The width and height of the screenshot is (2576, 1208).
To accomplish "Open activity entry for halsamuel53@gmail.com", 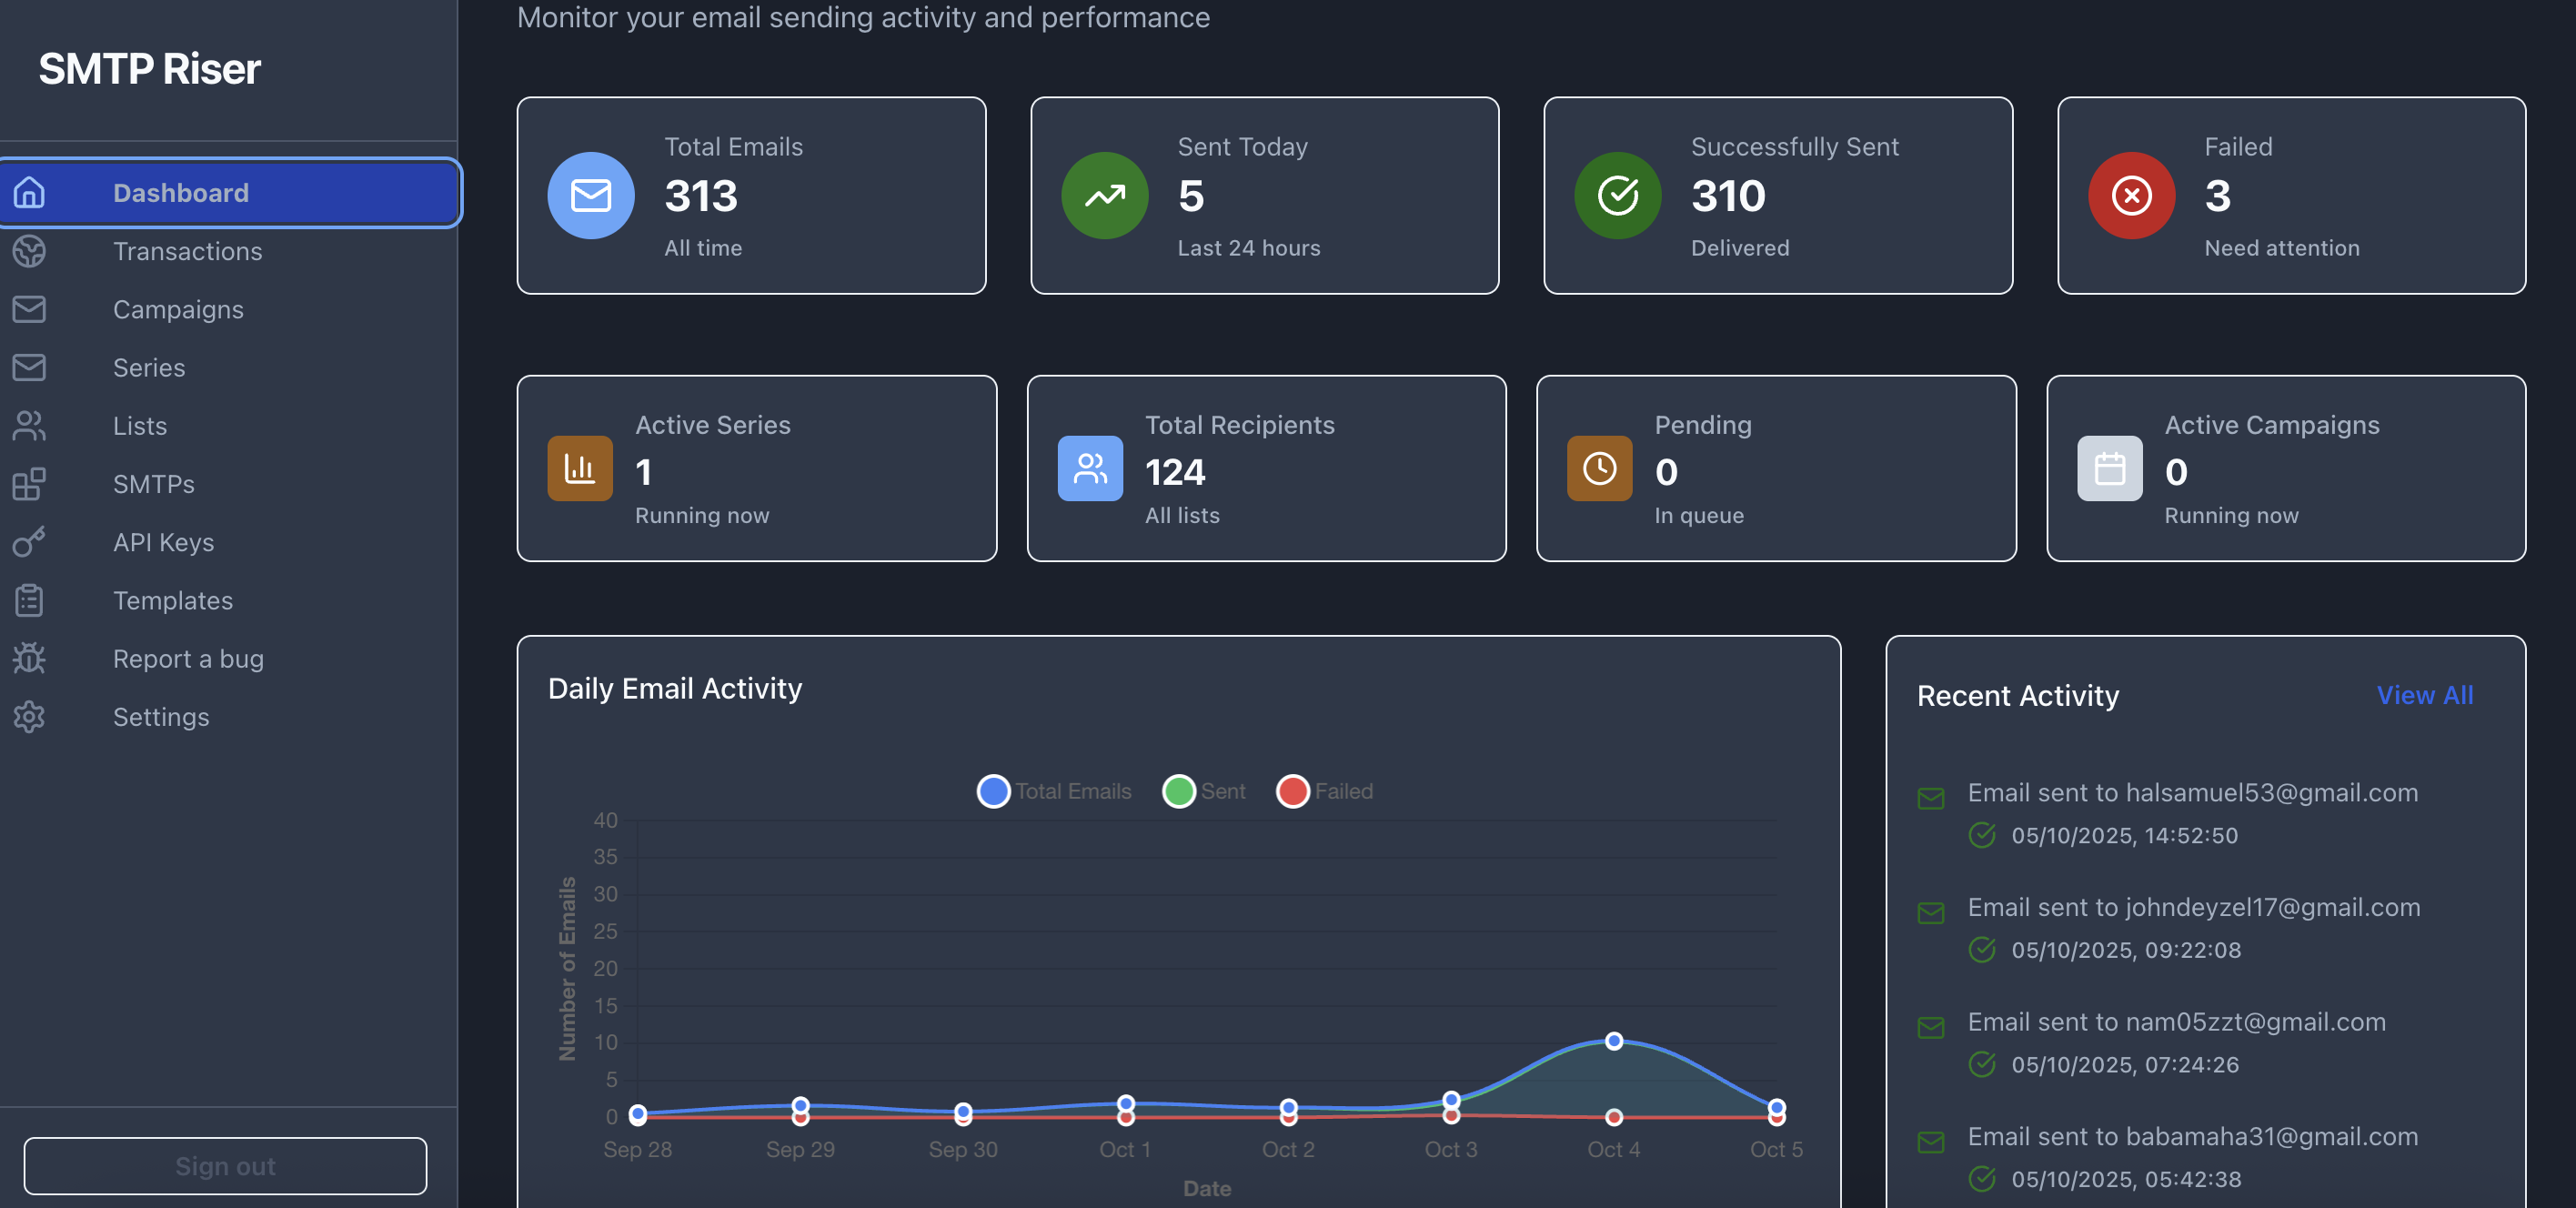I will (x=2192, y=793).
